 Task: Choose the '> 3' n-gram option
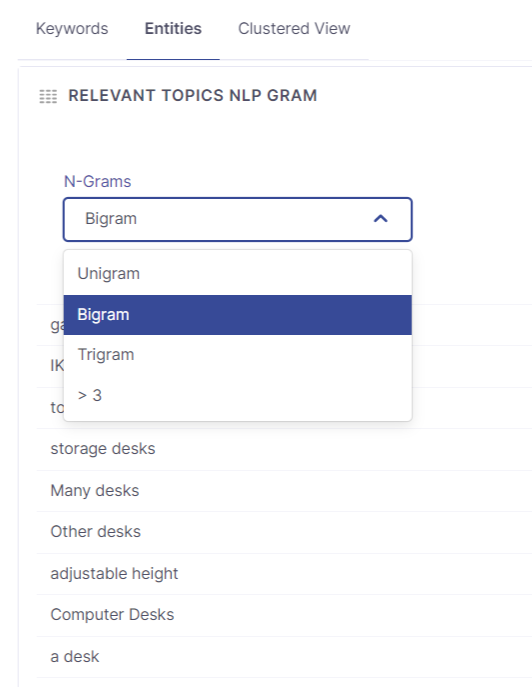tap(238, 396)
